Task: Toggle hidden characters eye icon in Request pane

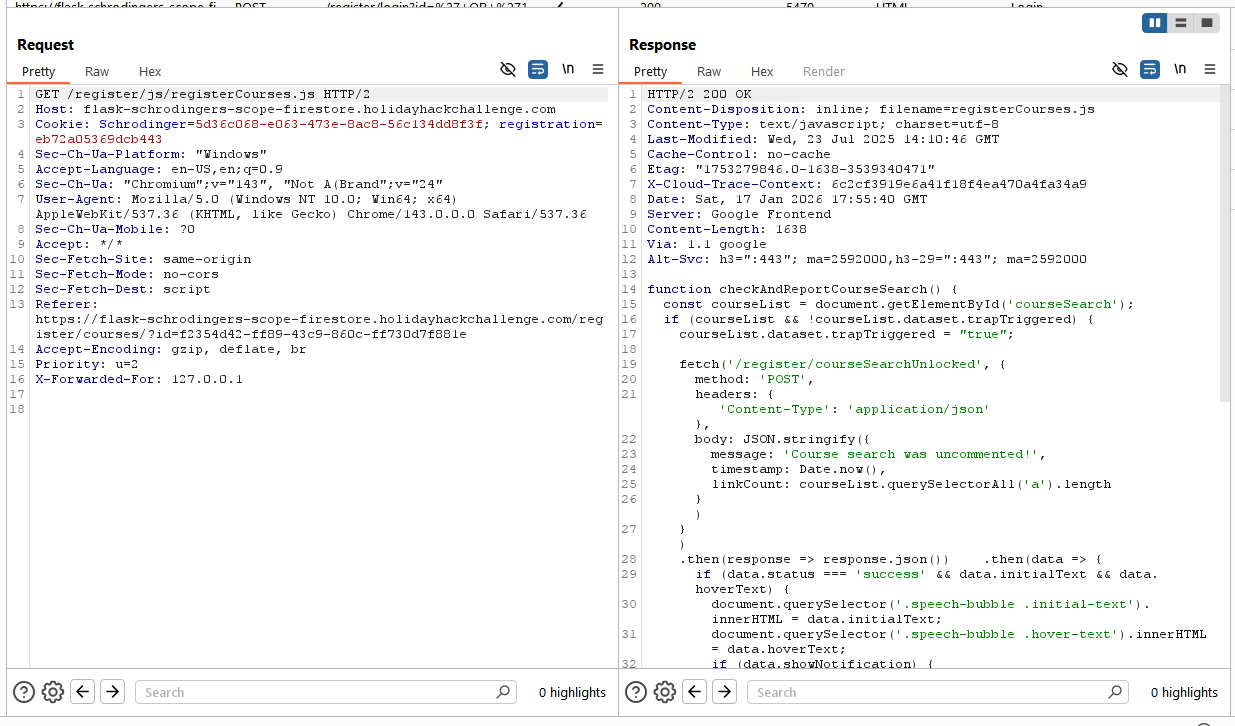Action: click(x=508, y=69)
